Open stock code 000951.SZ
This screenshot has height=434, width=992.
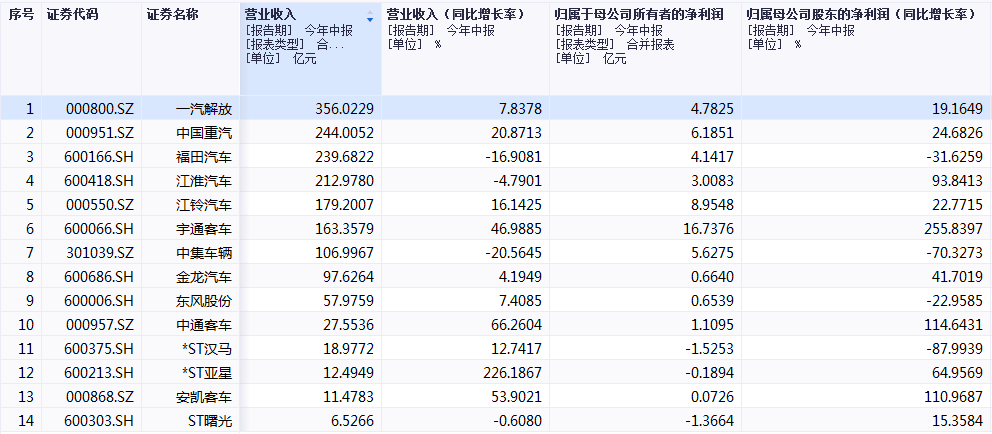99,133
